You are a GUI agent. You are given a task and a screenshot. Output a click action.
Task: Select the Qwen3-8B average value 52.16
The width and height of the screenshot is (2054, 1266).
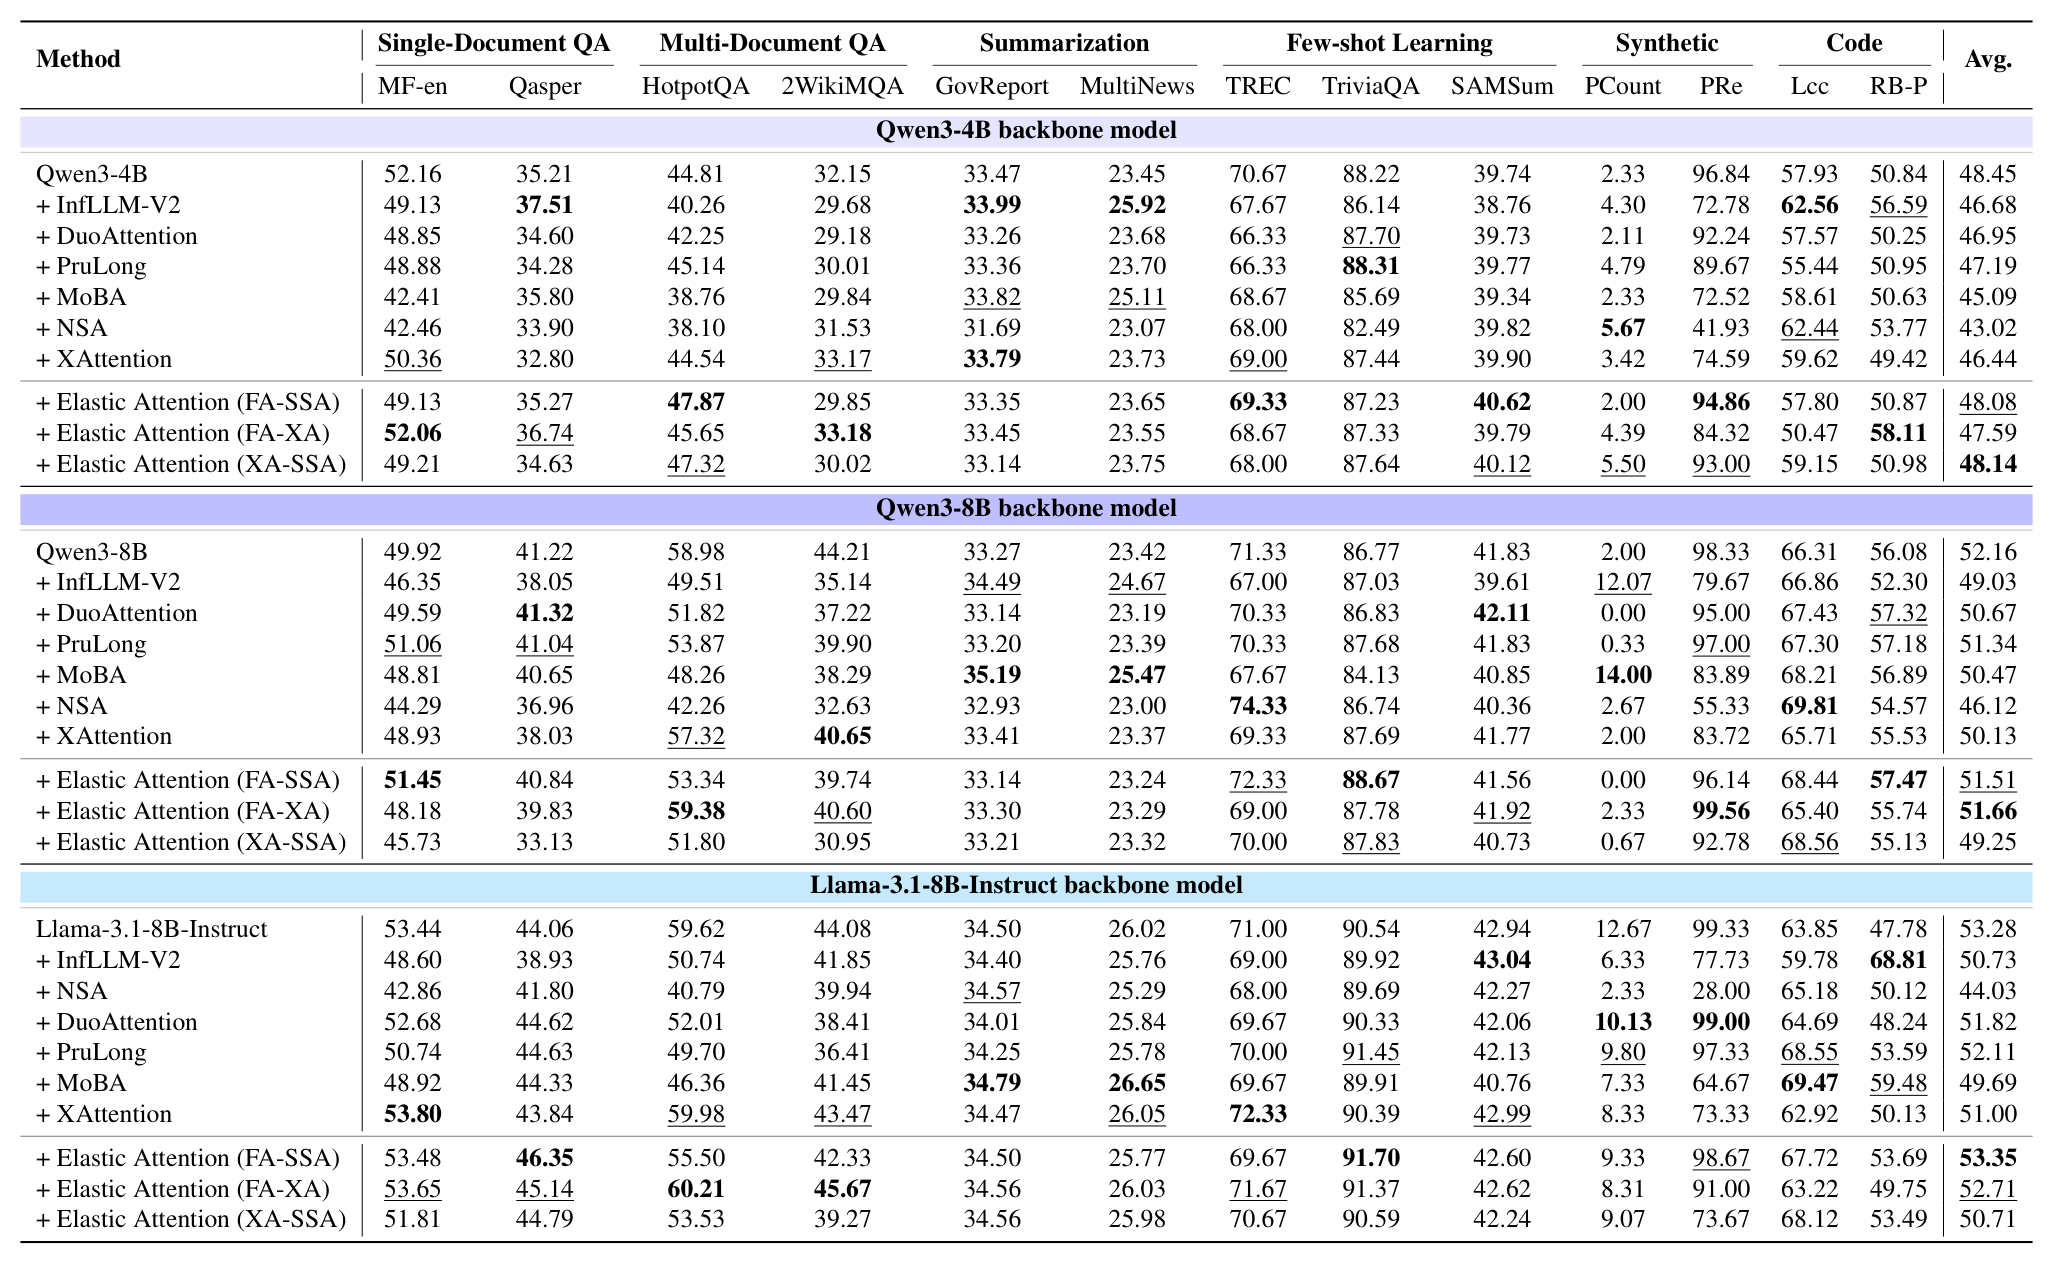point(1988,552)
